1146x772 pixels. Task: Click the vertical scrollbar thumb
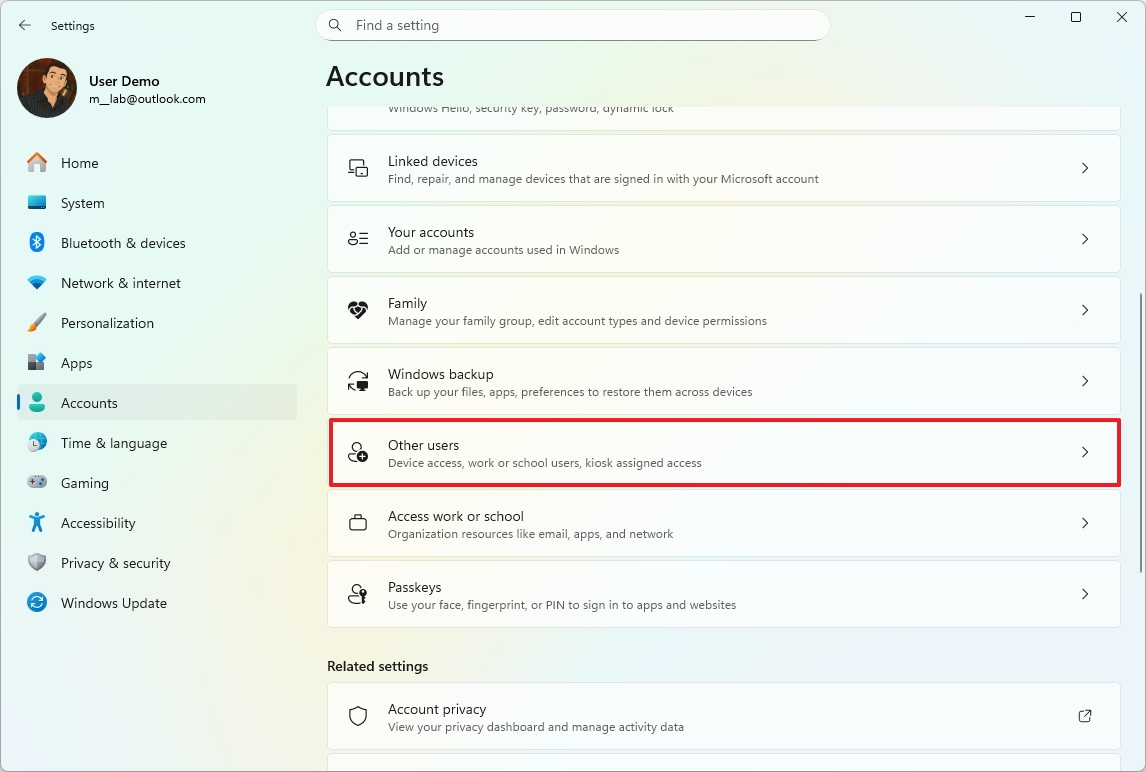point(1141,433)
